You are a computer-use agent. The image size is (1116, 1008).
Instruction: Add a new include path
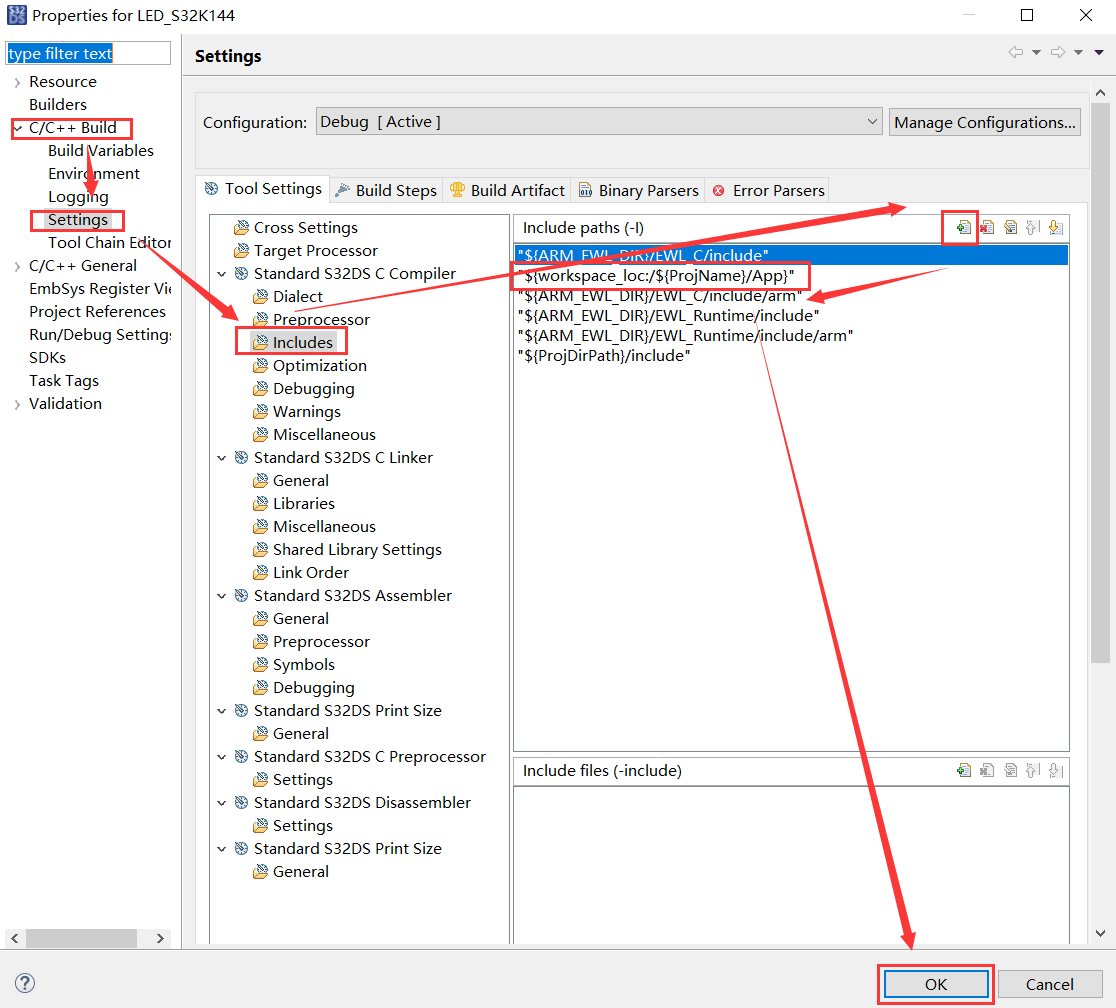tap(963, 228)
